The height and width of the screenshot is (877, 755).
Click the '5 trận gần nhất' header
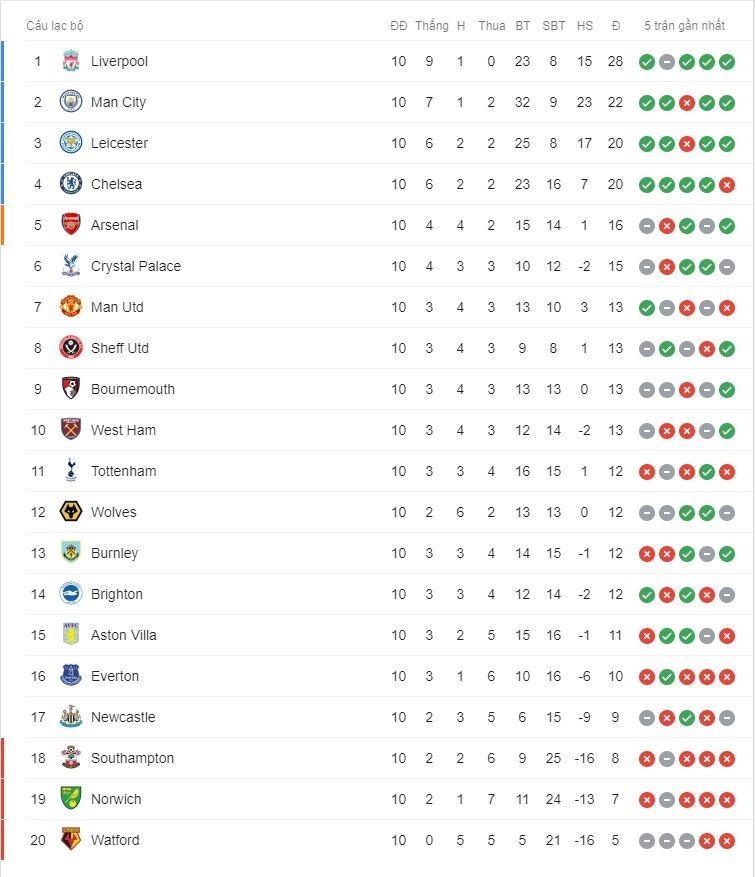685,26
